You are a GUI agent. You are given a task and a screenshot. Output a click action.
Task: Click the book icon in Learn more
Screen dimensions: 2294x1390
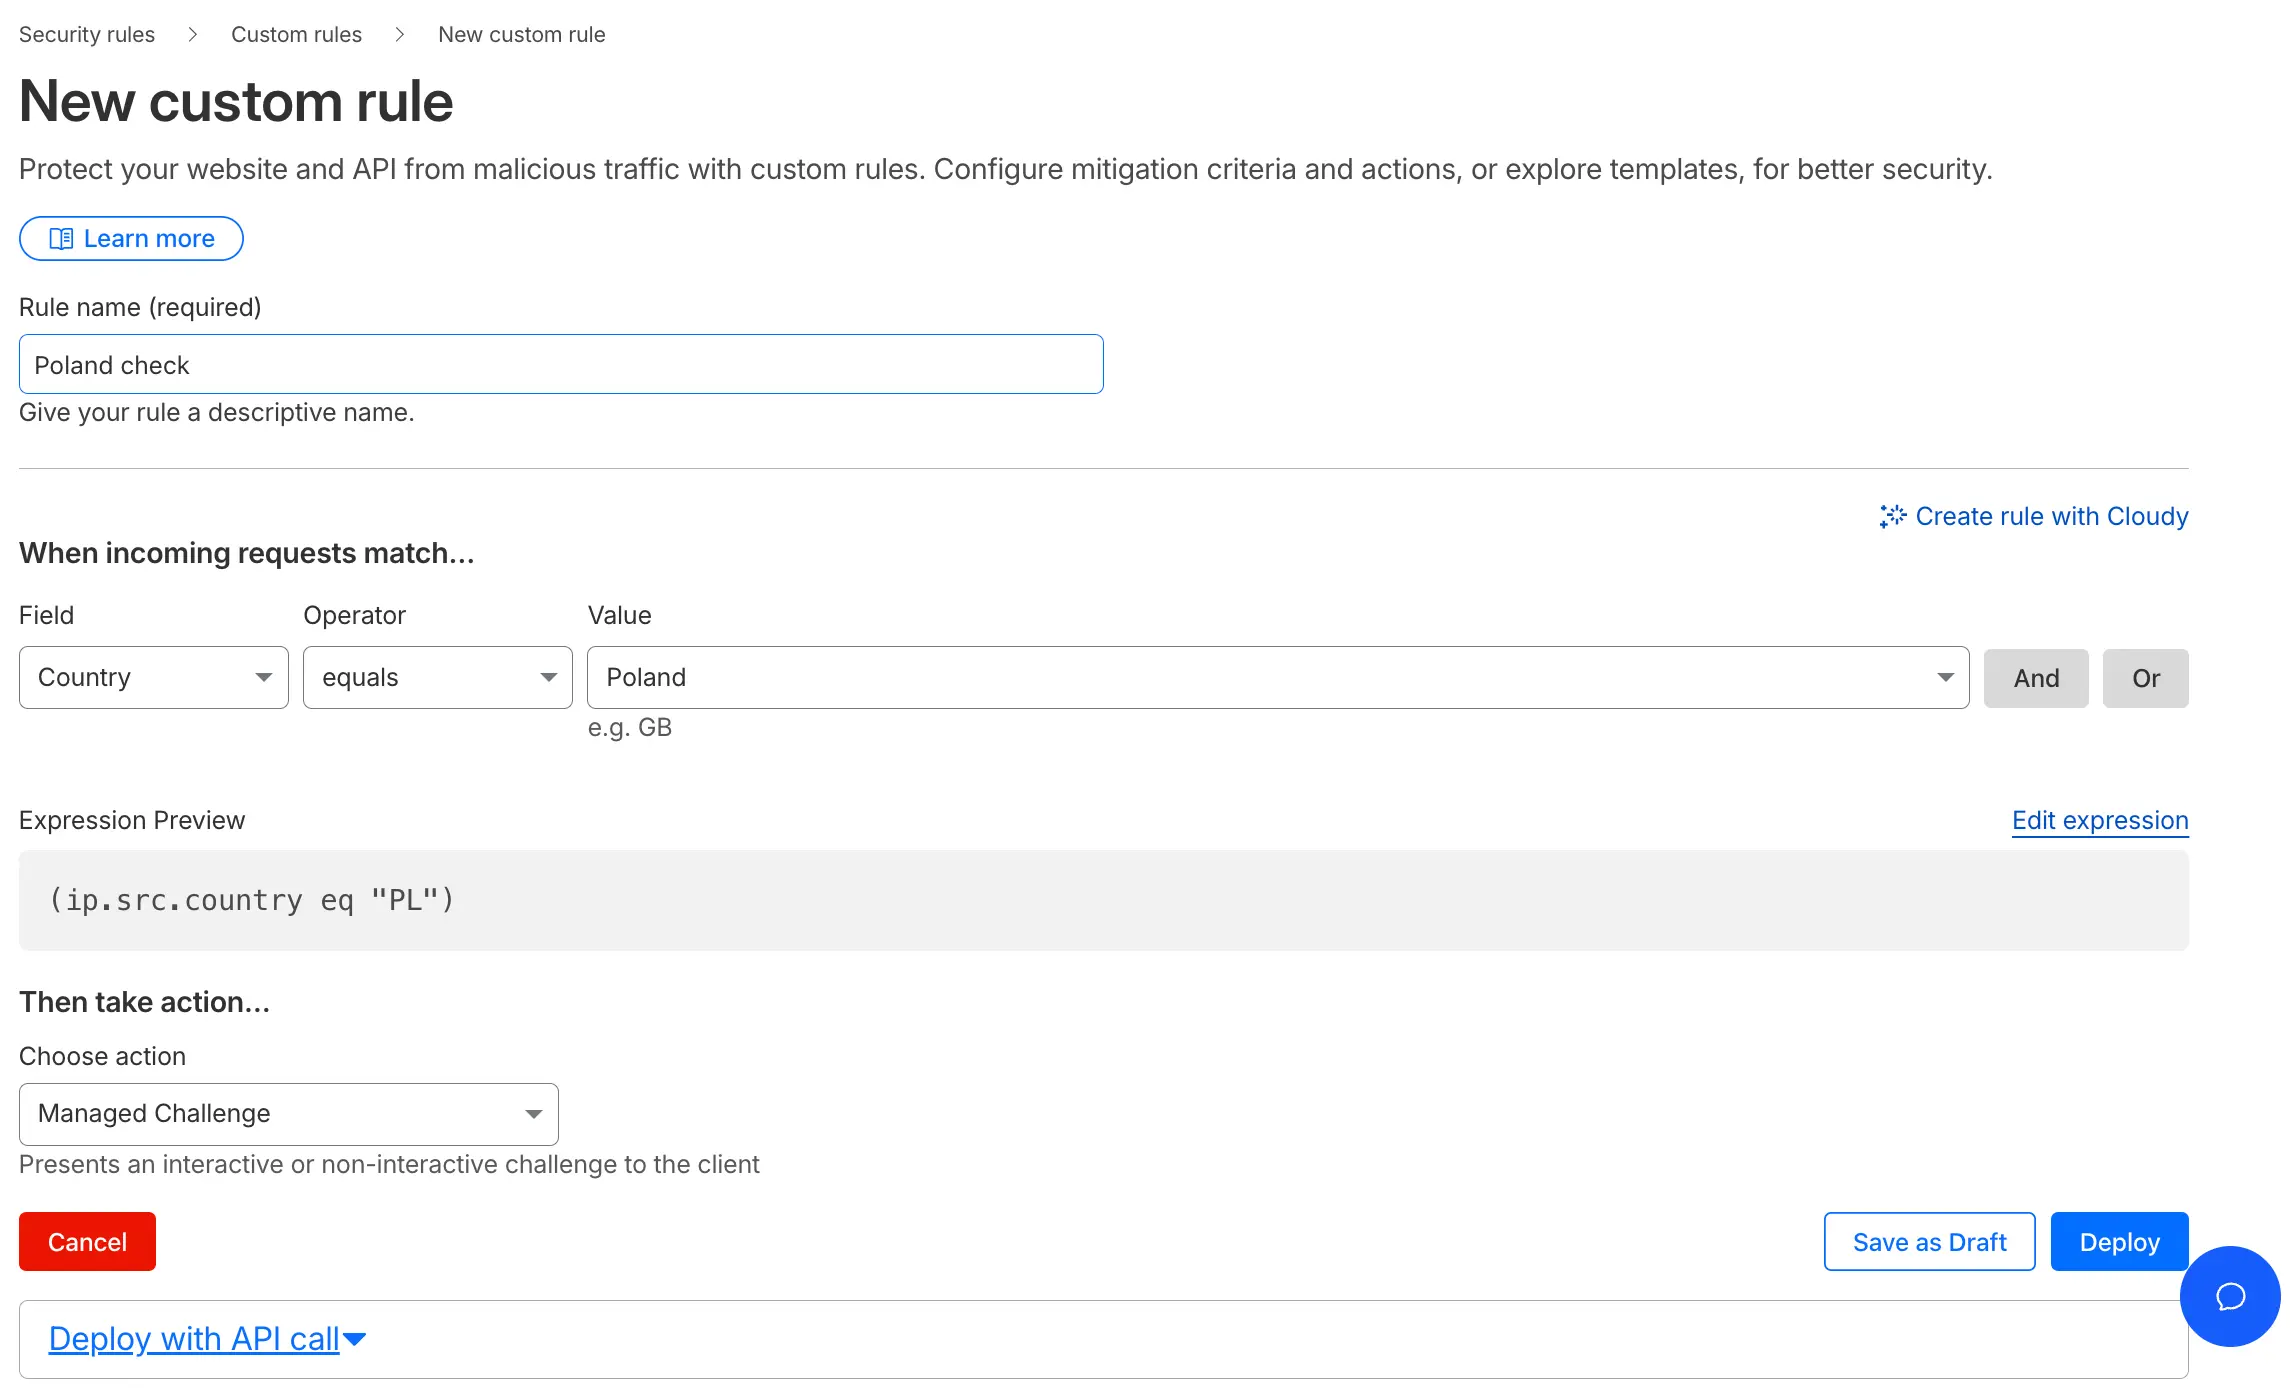point(61,239)
